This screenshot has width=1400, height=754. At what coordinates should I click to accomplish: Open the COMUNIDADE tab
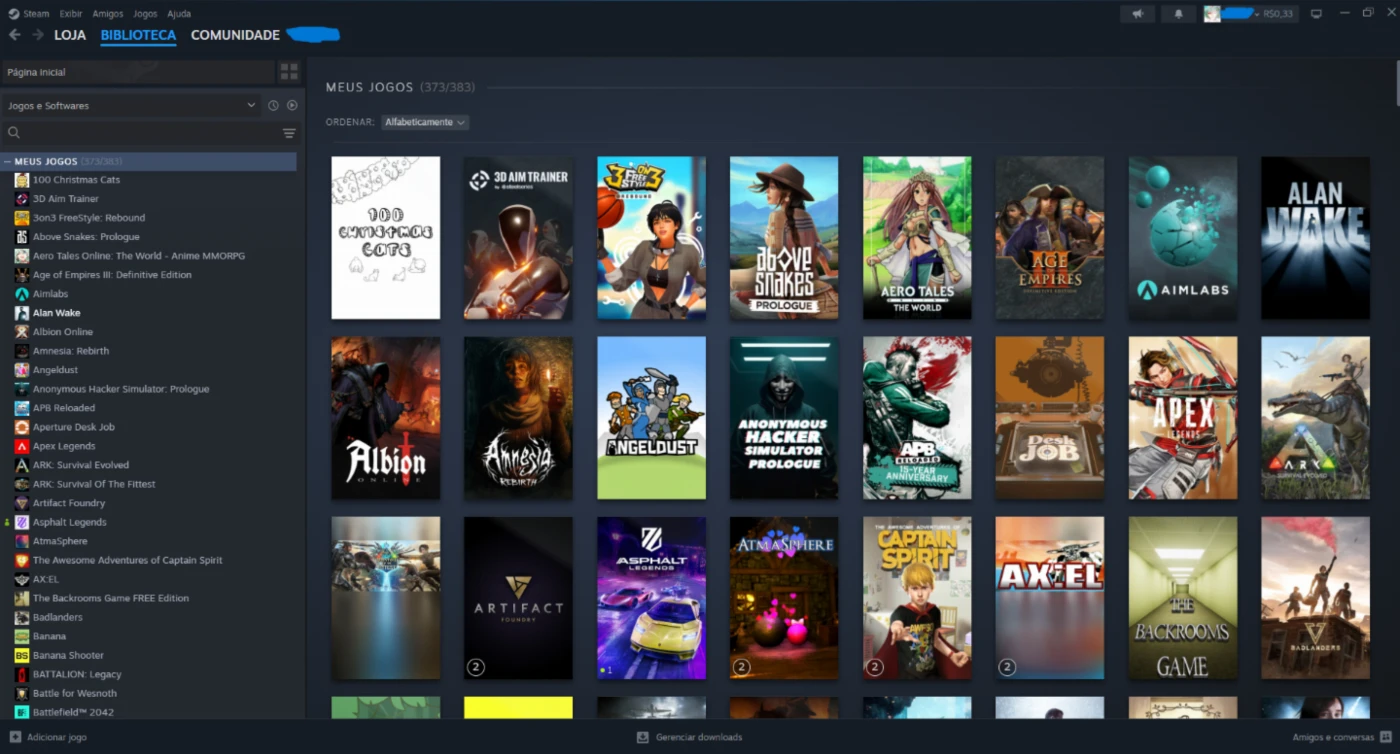pyautogui.click(x=235, y=35)
